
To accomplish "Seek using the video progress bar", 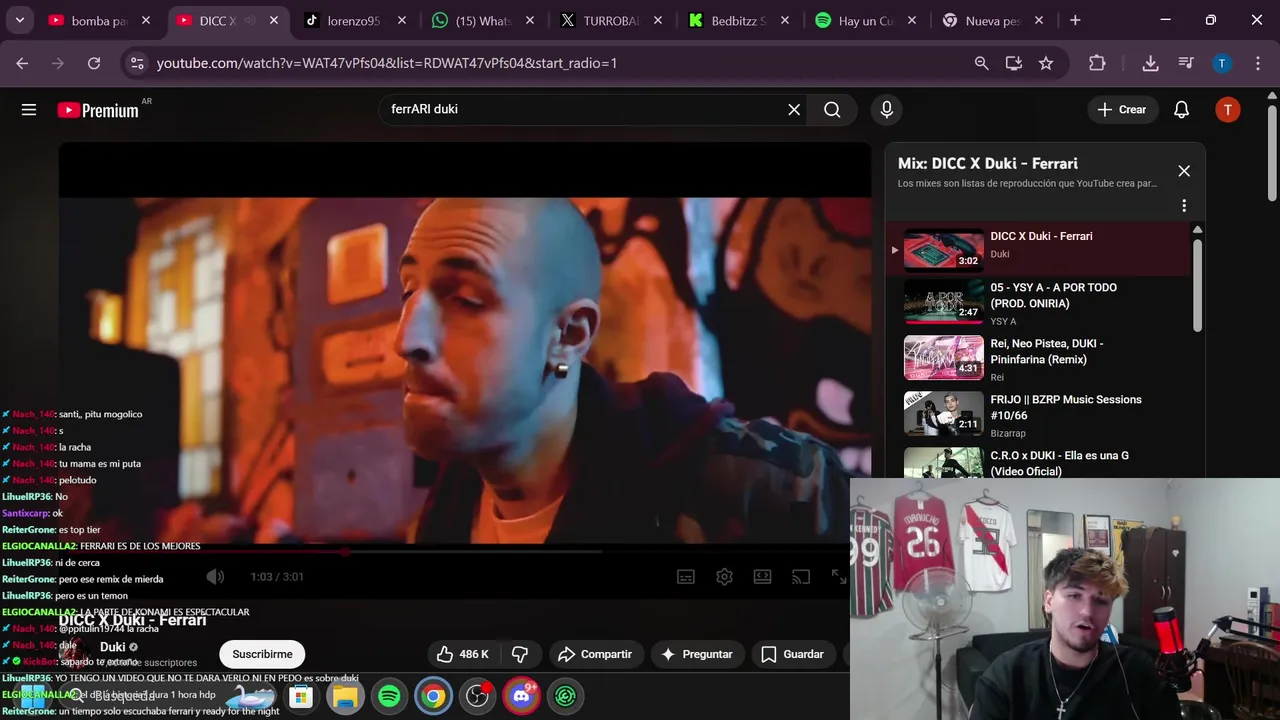I will coord(465,551).
